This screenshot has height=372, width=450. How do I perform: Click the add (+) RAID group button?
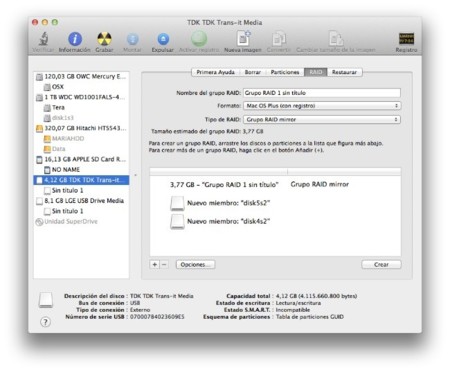[x=155, y=264]
